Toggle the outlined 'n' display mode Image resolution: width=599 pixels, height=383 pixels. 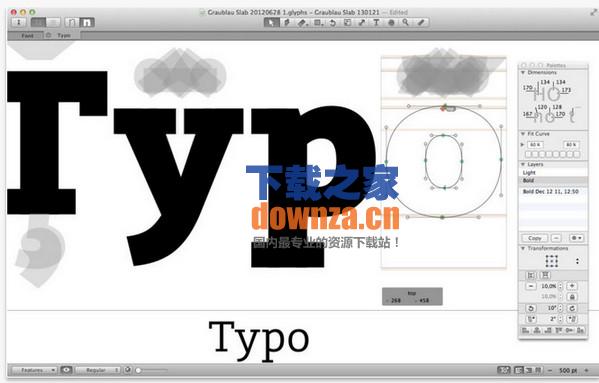[72, 23]
